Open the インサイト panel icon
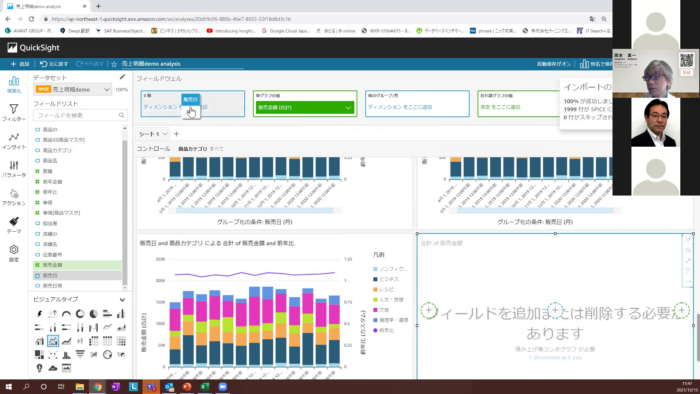The image size is (700, 394). pos(14,141)
